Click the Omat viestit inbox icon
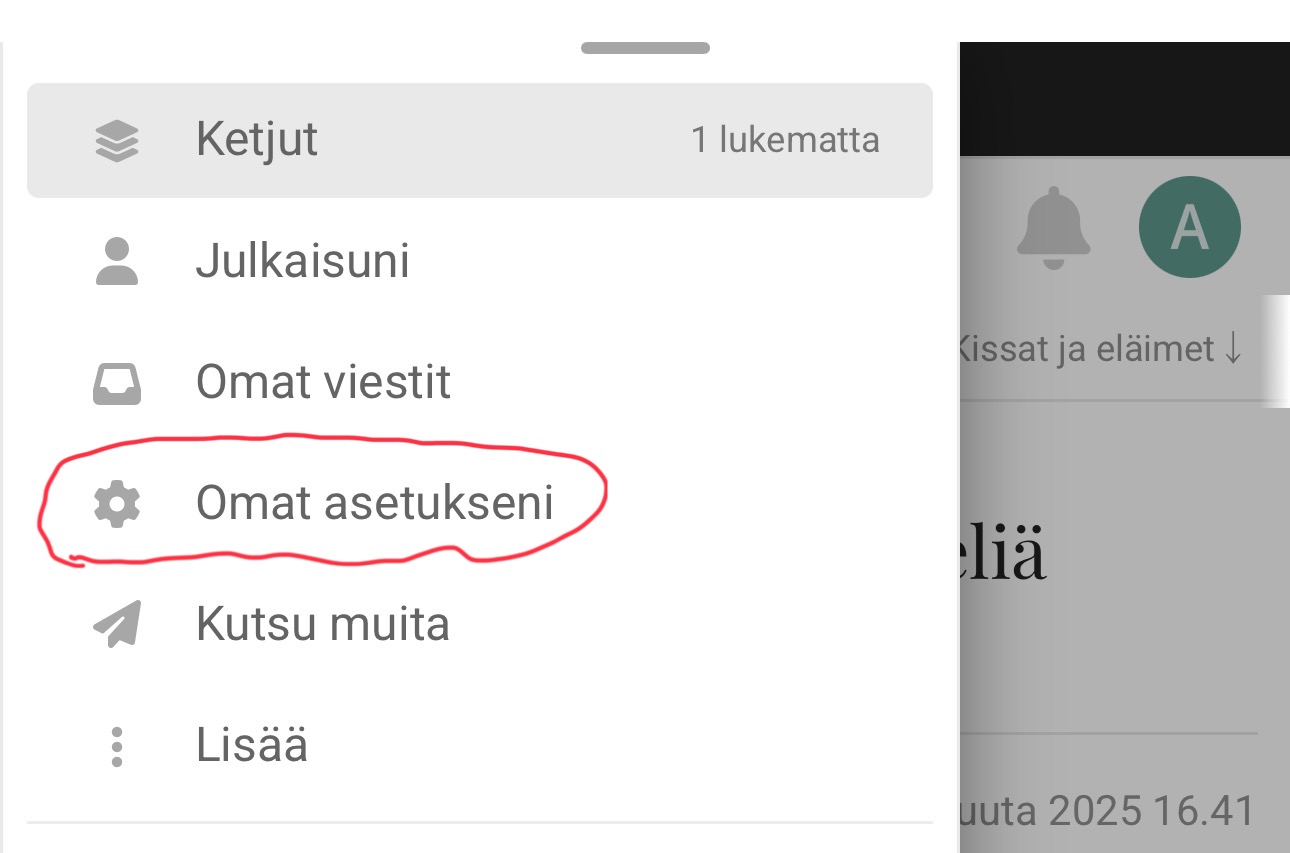Screen dimensions: 1290x853 point(117,383)
